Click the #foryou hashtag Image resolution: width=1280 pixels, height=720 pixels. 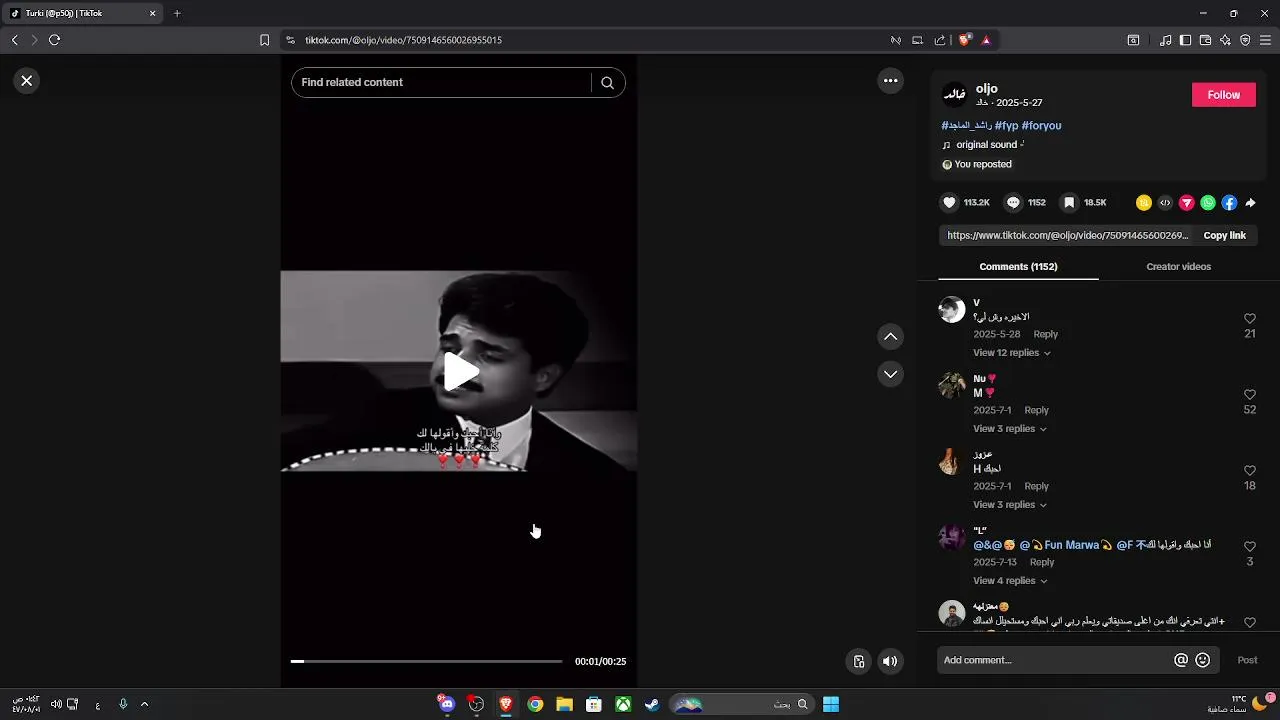point(1041,126)
